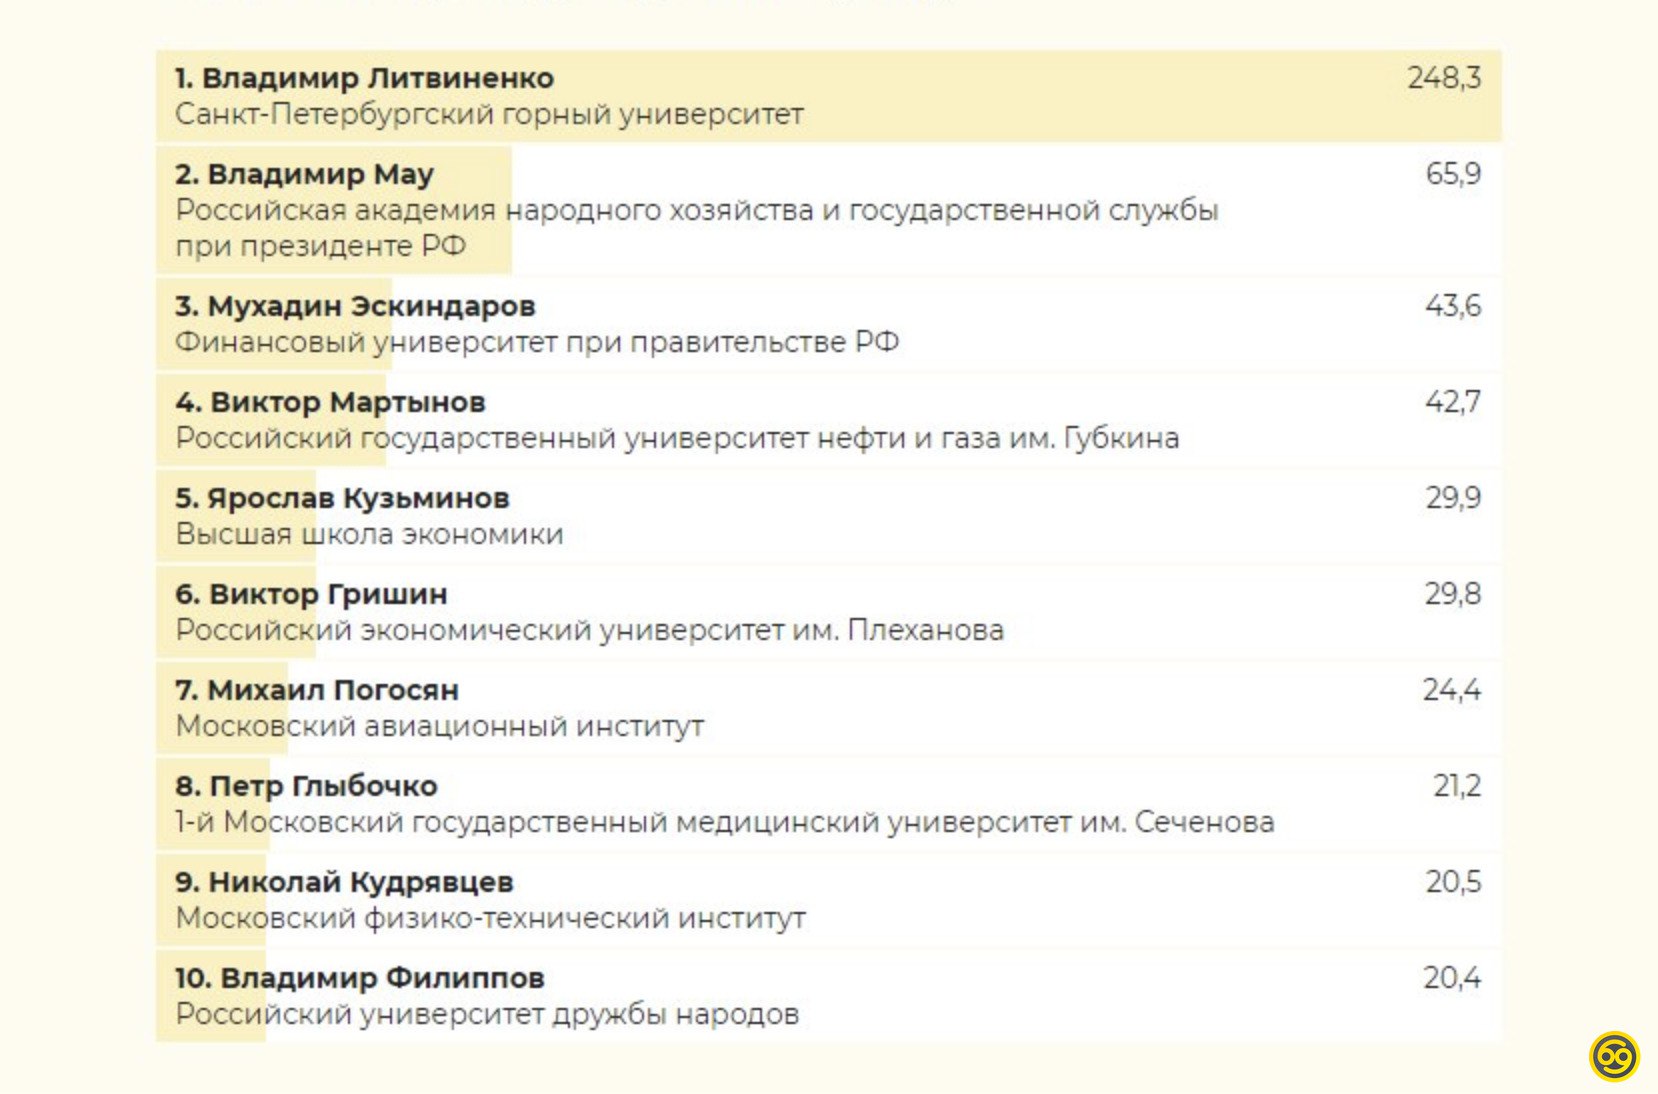Click the yellow round logo icon

click(x=1614, y=1056)
